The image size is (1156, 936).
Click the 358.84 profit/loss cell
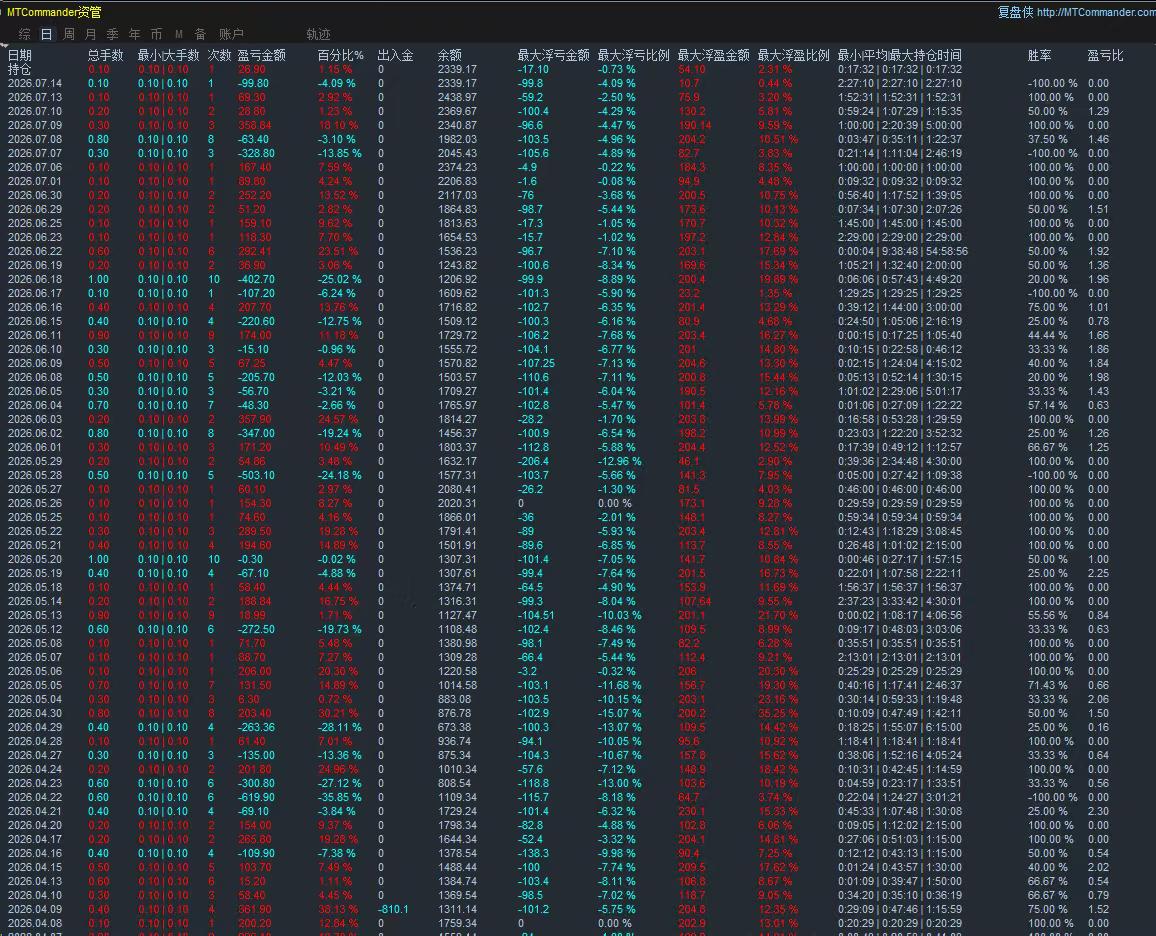[x=254, y=125]
